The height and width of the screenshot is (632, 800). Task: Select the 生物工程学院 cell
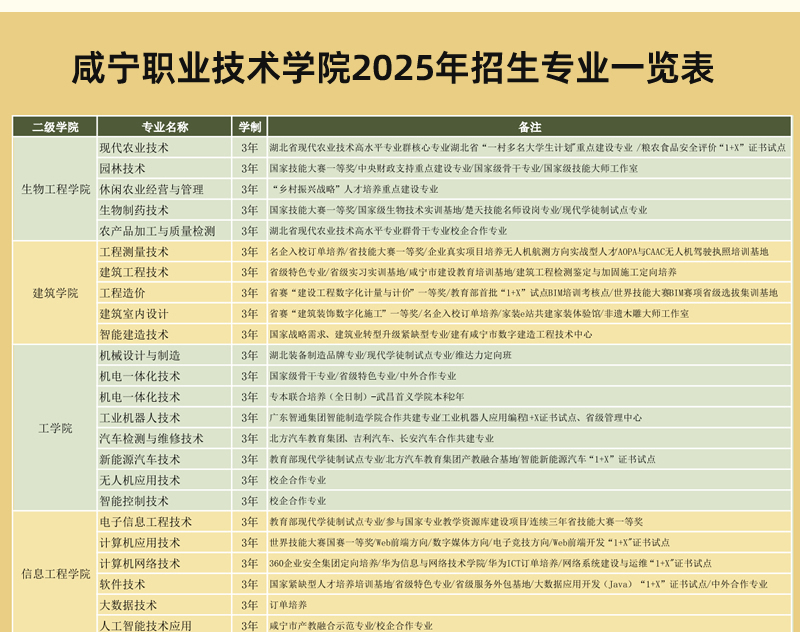click(x=55, y=189)
